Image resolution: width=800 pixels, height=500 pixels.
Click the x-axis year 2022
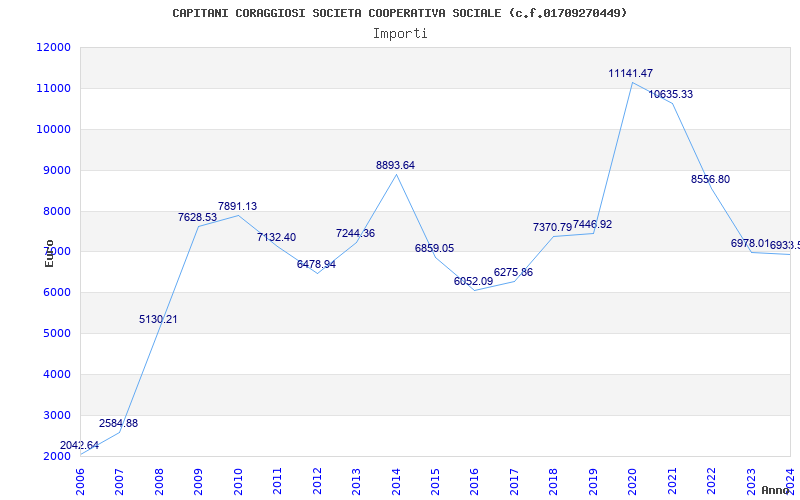click(711, 481)
